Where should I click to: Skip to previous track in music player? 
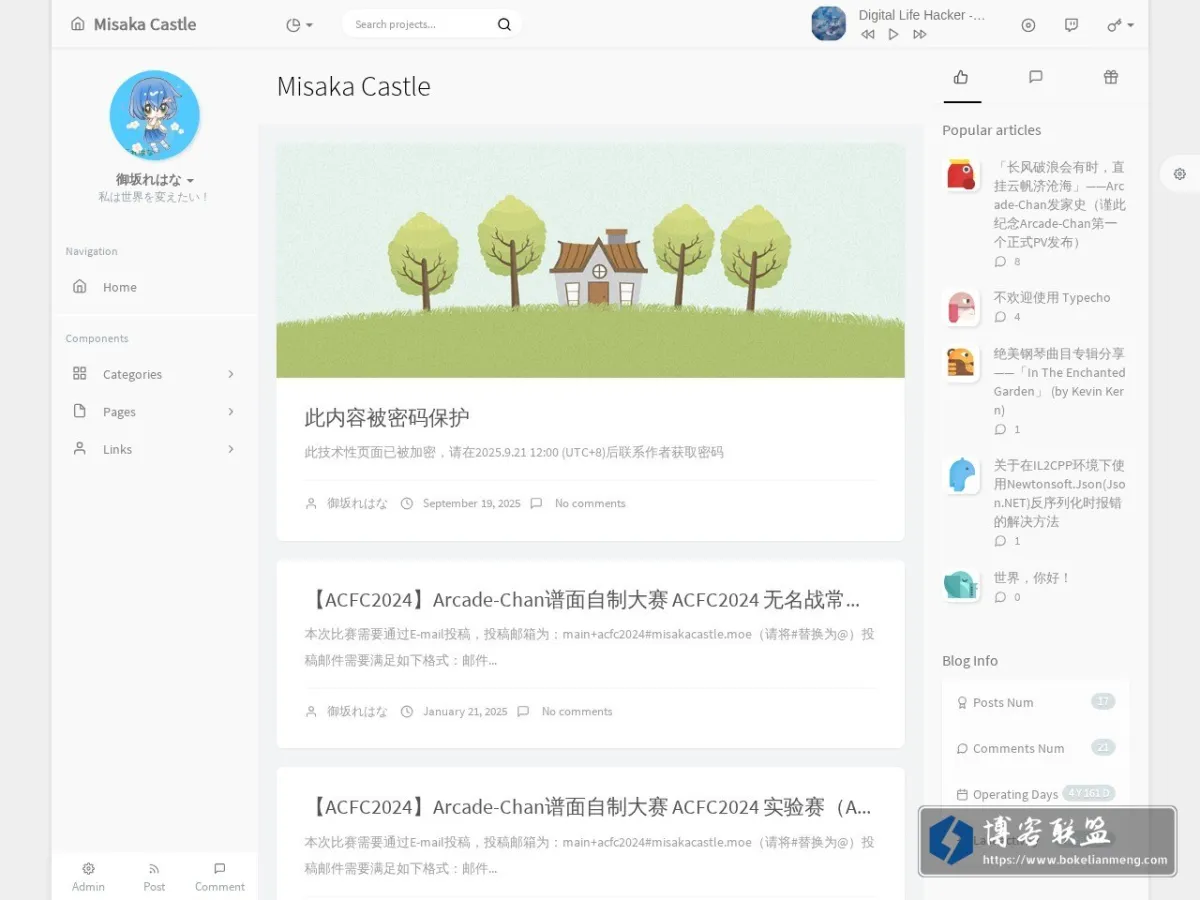(x=867, y=34)
